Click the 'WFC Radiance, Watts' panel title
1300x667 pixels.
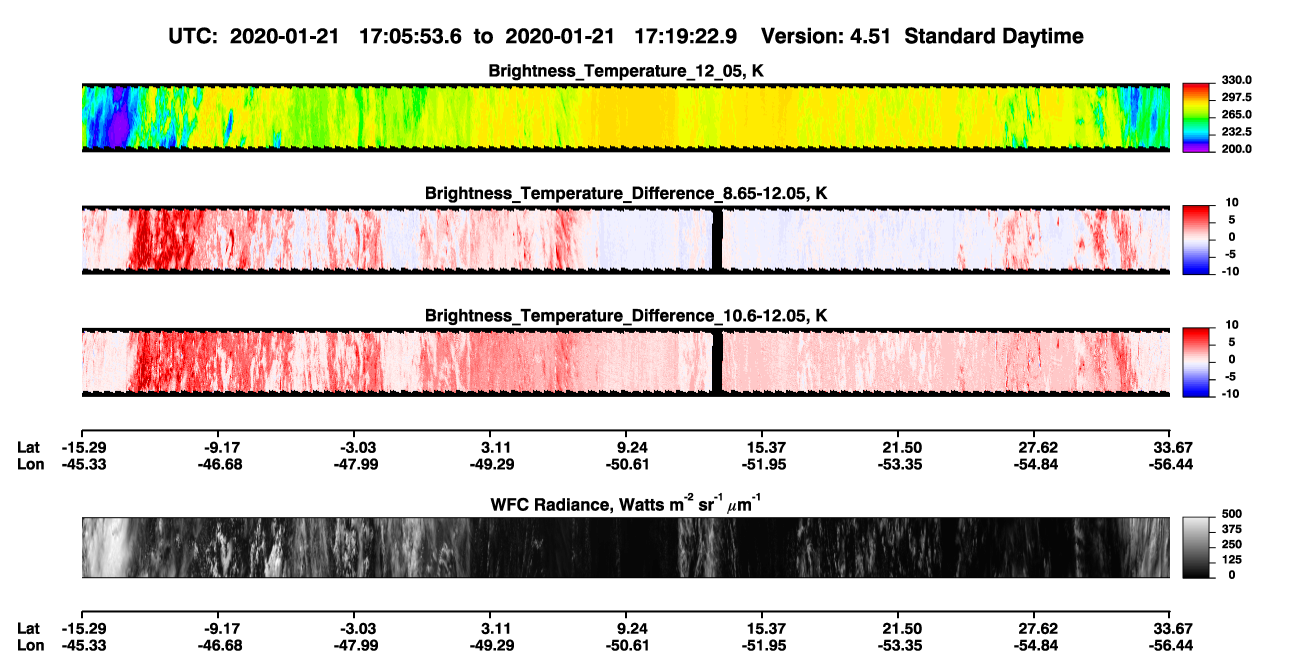click(626, 503)
